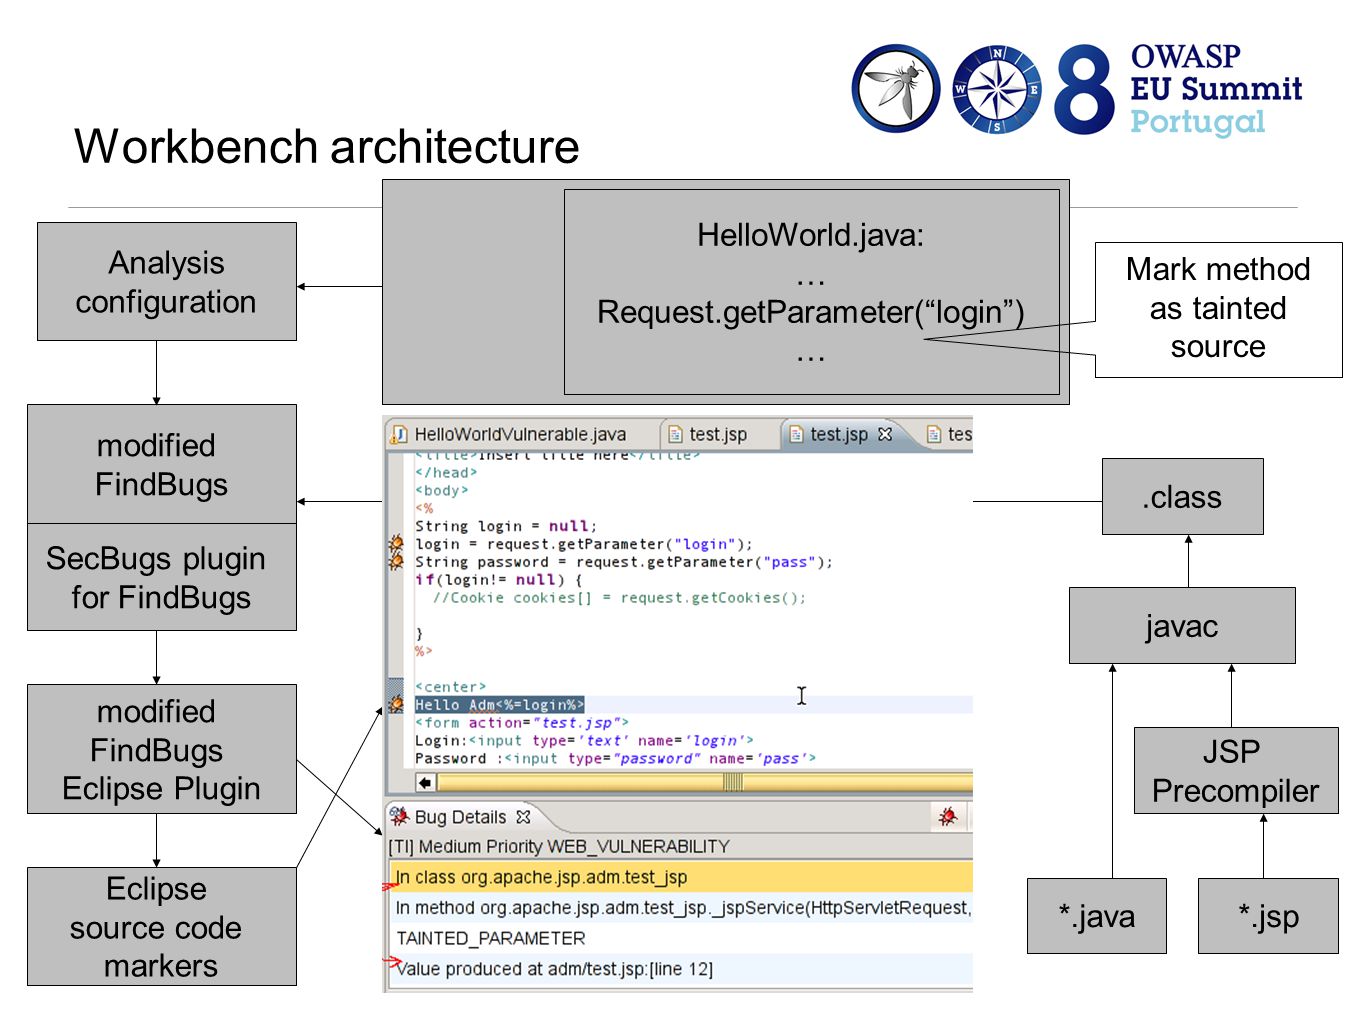
Task: Click the 'JSP Precompiler' box
Action: 1236,771
